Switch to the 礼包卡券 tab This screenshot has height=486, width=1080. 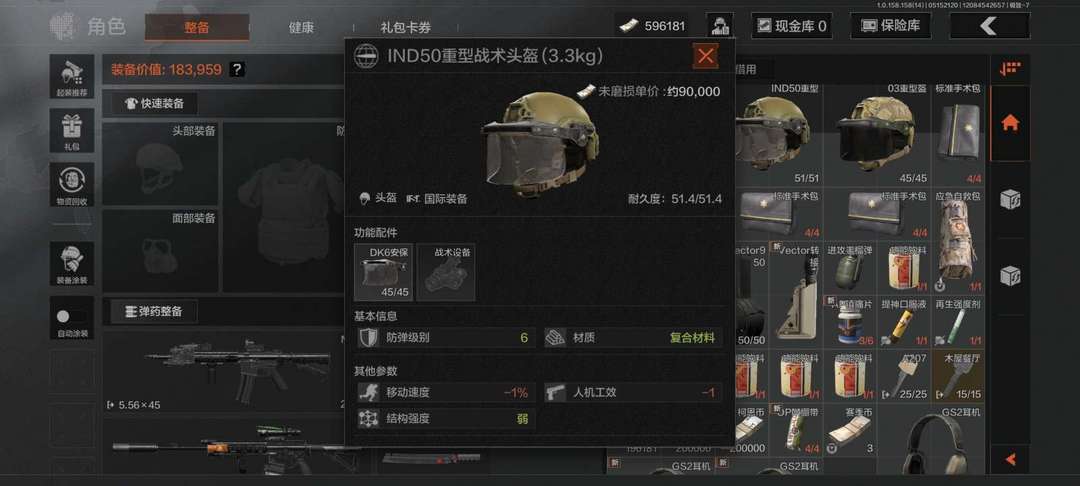point(406,28)
